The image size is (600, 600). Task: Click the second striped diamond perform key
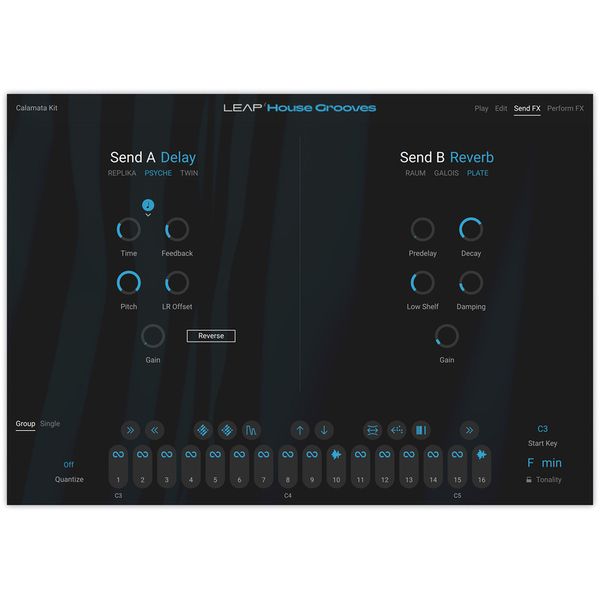point(227,430)
